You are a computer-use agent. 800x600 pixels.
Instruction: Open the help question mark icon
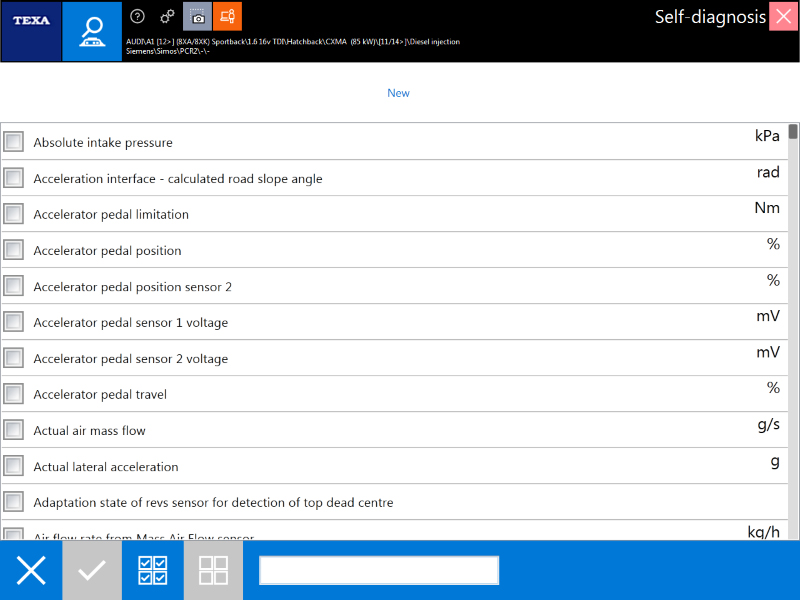pos(138,16)
